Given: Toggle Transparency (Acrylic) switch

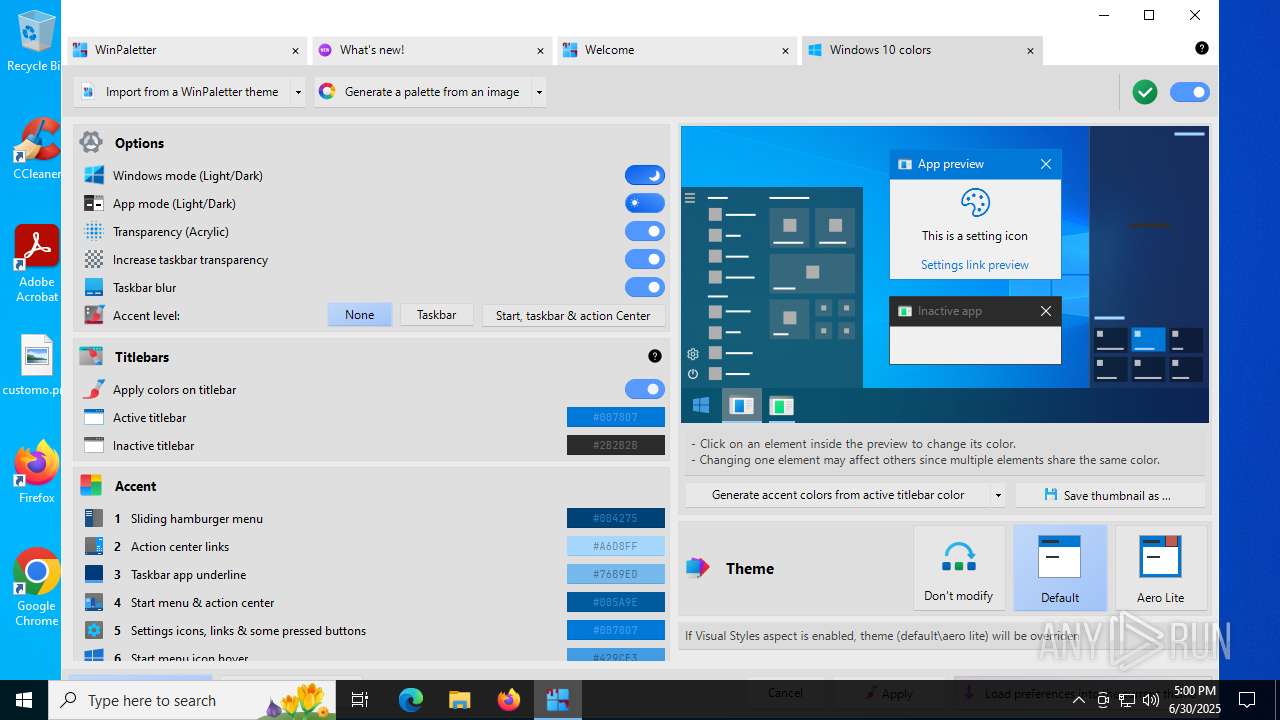Looking at the screenshot, I should pyautogui.click(x=645, y=231).
